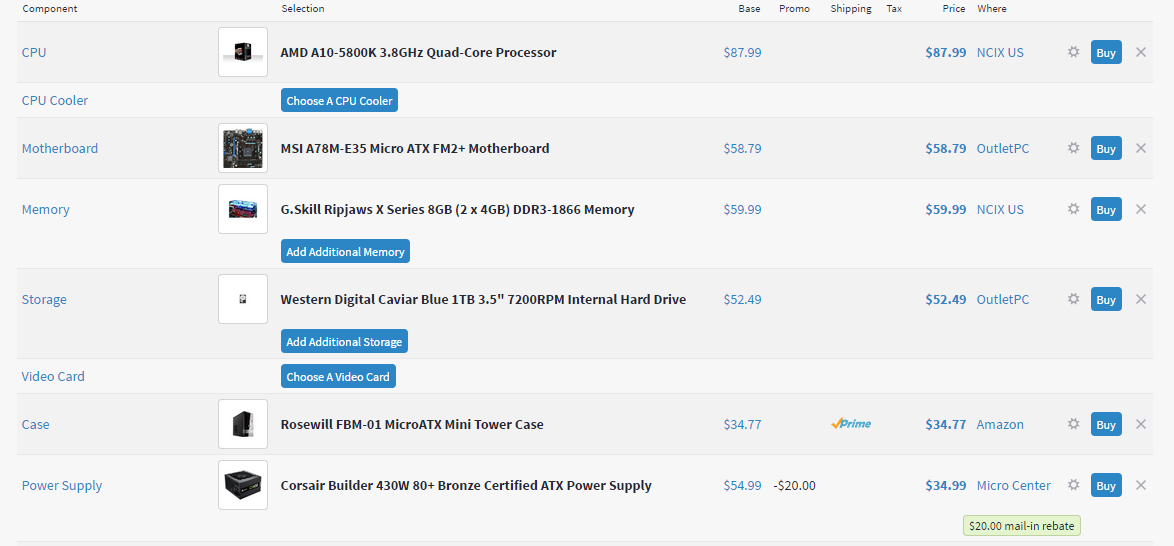
Task: Remove the AMD A10-5800K CPU with X
Action: click(x=1140, y=52)
